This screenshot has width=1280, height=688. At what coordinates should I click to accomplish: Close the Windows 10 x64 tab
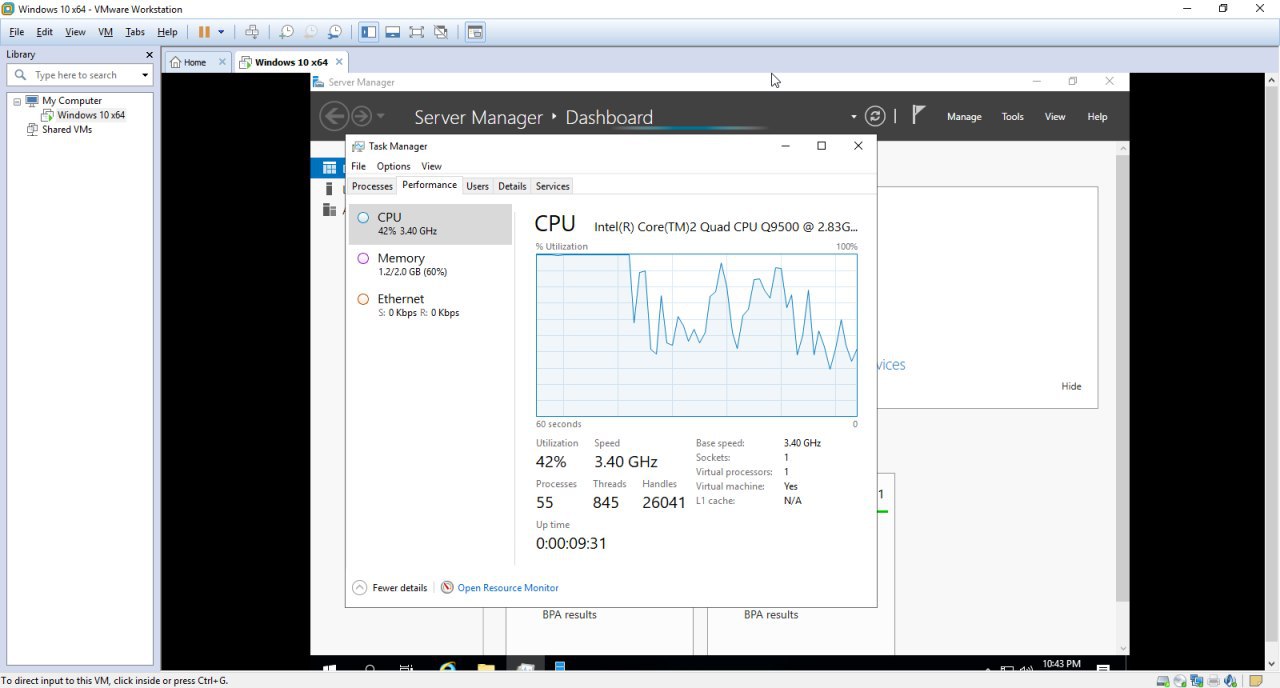tap(339, 62)
